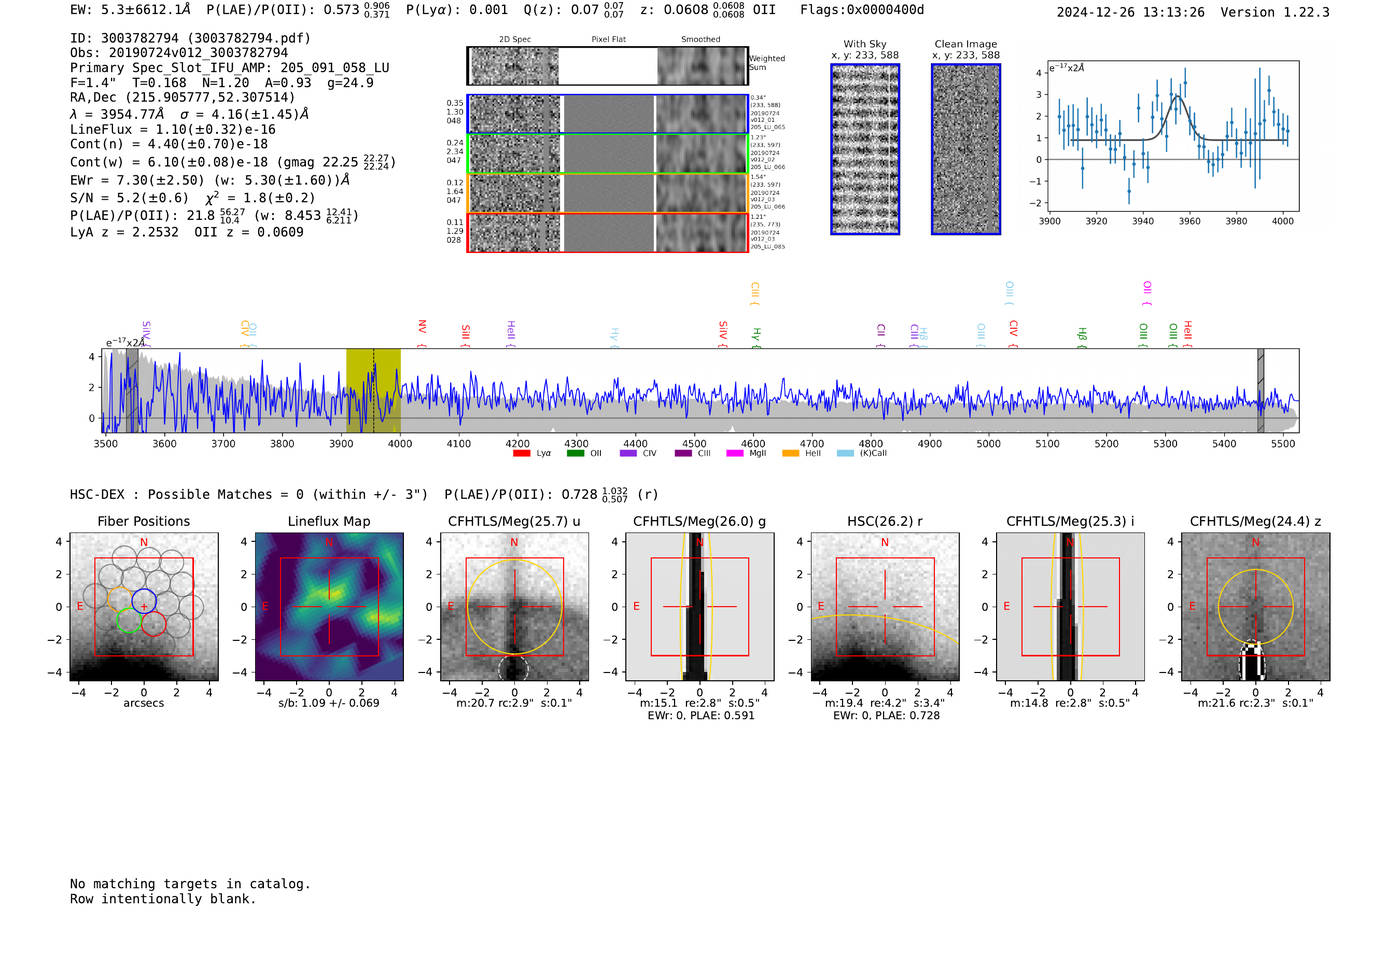Open the Gaussian emission line fit plot
Image resolution: width=1400 pixels, height=953 pixels.
point(1173,137)
